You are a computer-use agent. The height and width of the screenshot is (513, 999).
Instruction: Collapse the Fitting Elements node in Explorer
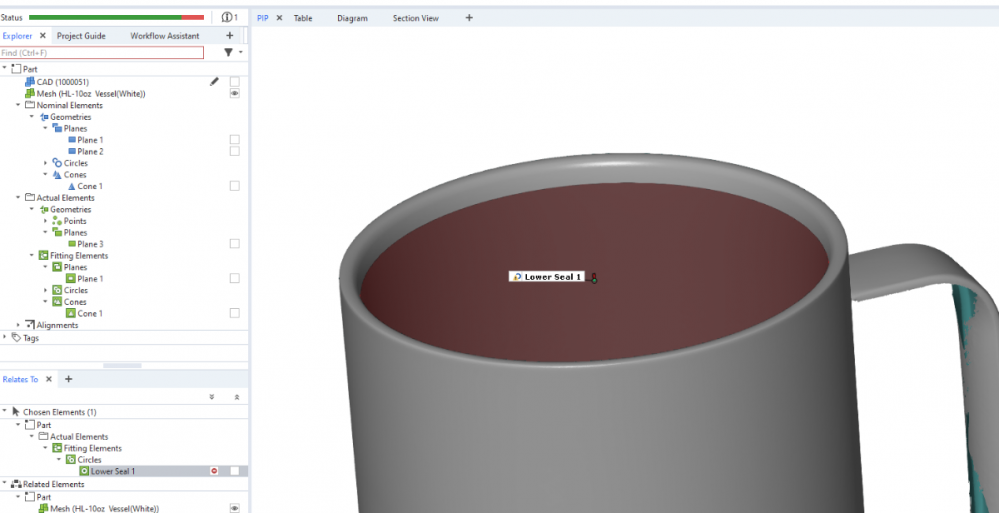32,256
